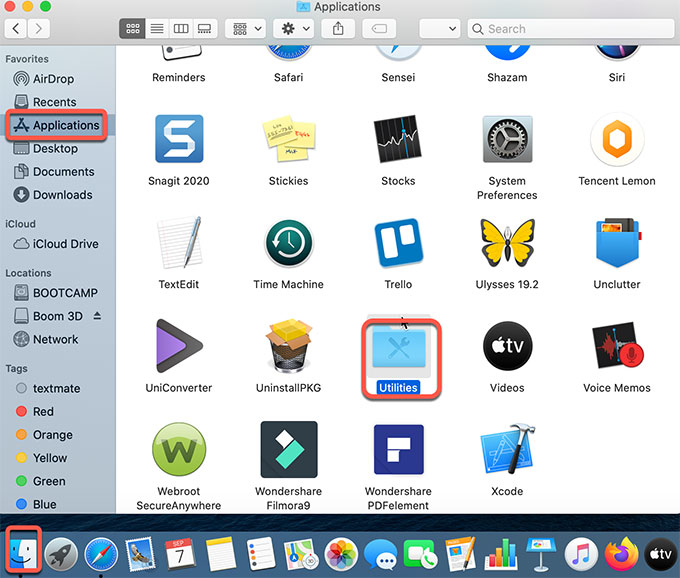Switch to gallery view

(204, 29)
